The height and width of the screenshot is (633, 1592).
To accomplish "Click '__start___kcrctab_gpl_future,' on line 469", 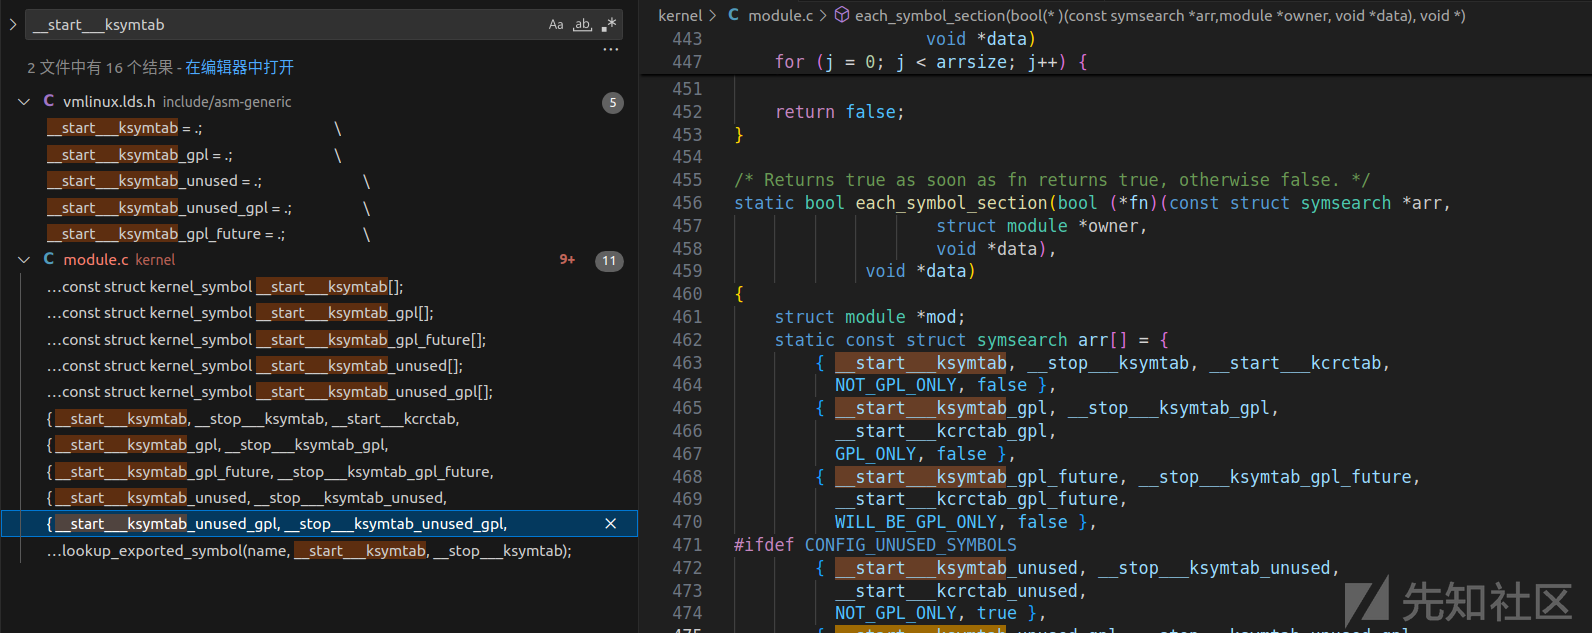I will click(x=981, y=499).
